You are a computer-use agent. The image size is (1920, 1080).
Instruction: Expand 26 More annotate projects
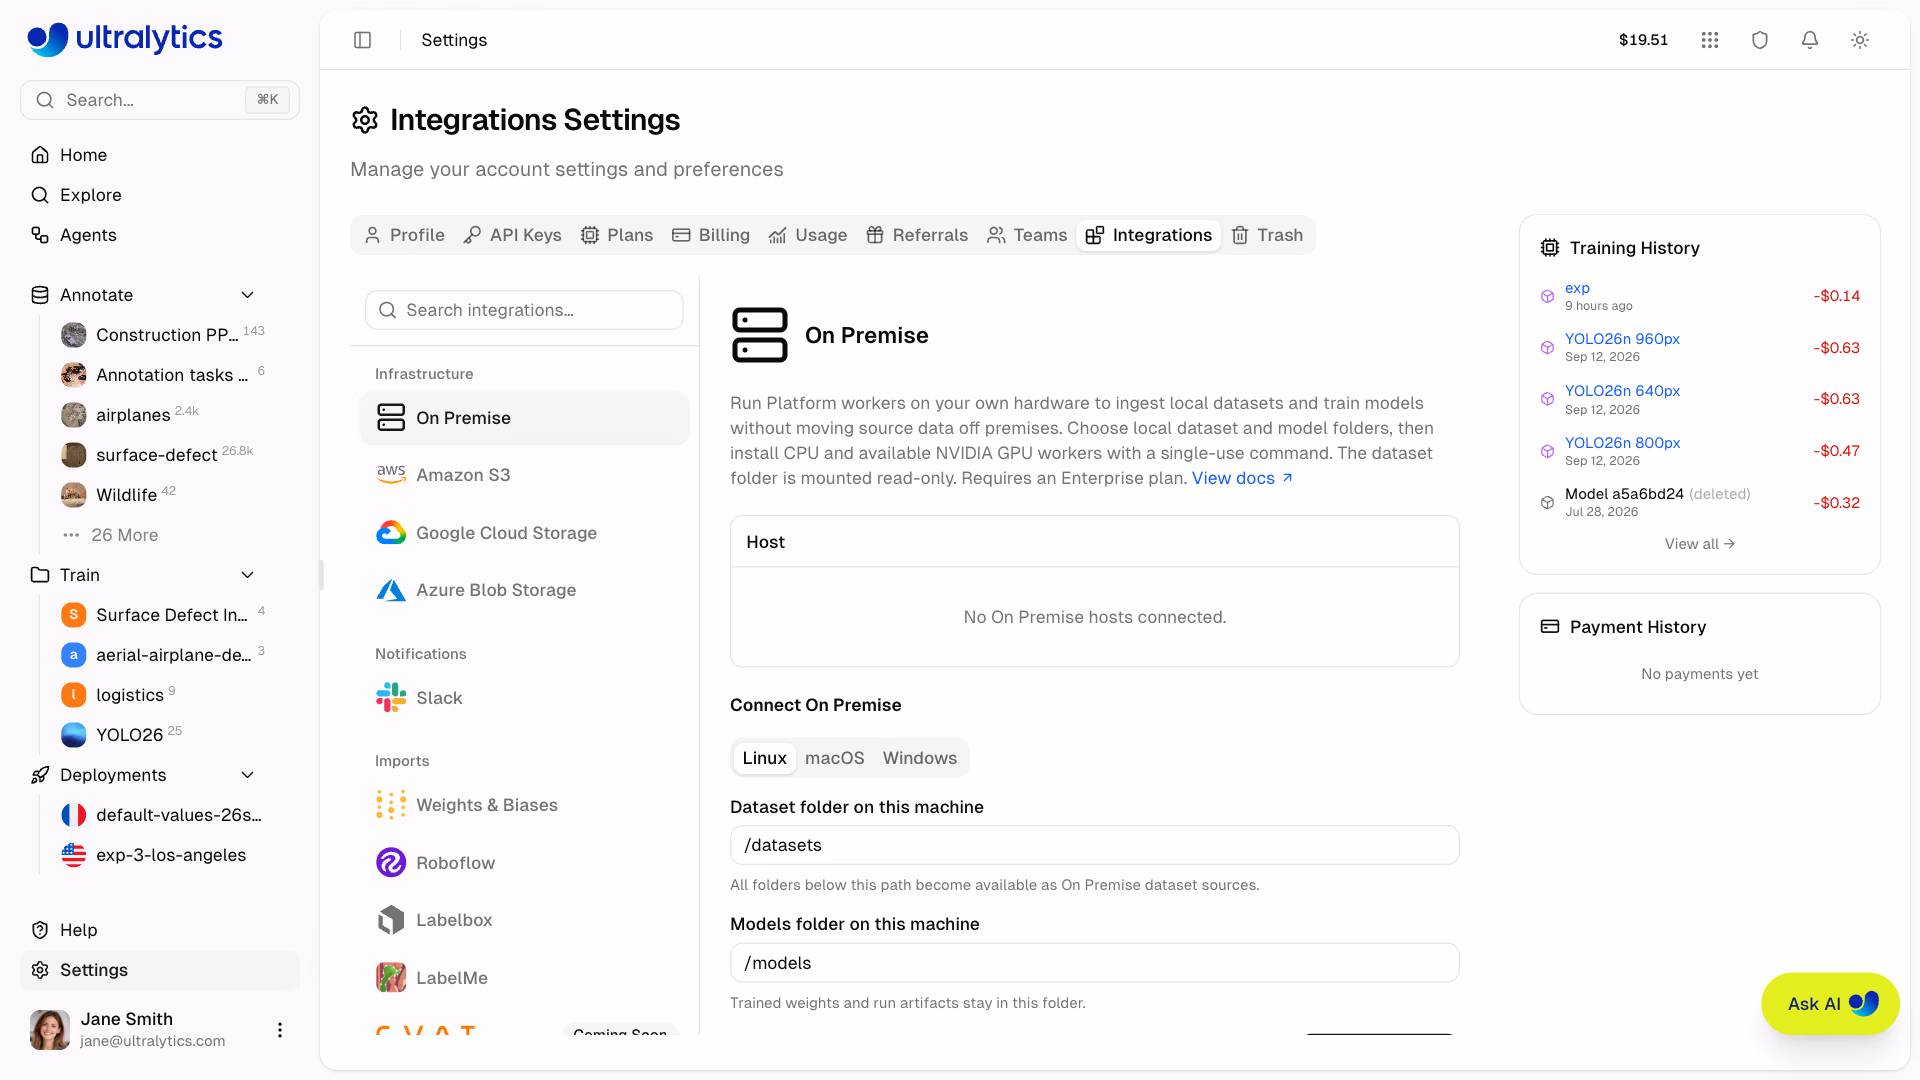[124, 535]
